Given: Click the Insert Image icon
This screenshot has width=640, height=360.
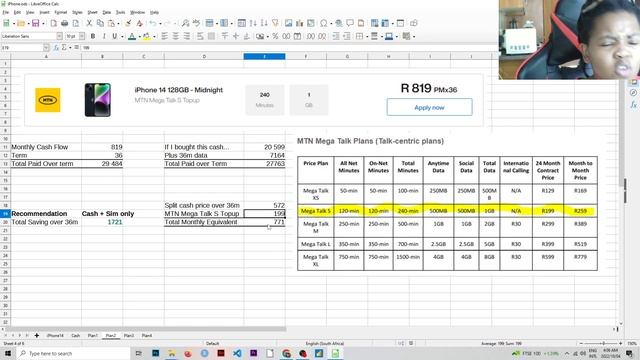Looking at the screenshot, I should [x=288, y=23].
